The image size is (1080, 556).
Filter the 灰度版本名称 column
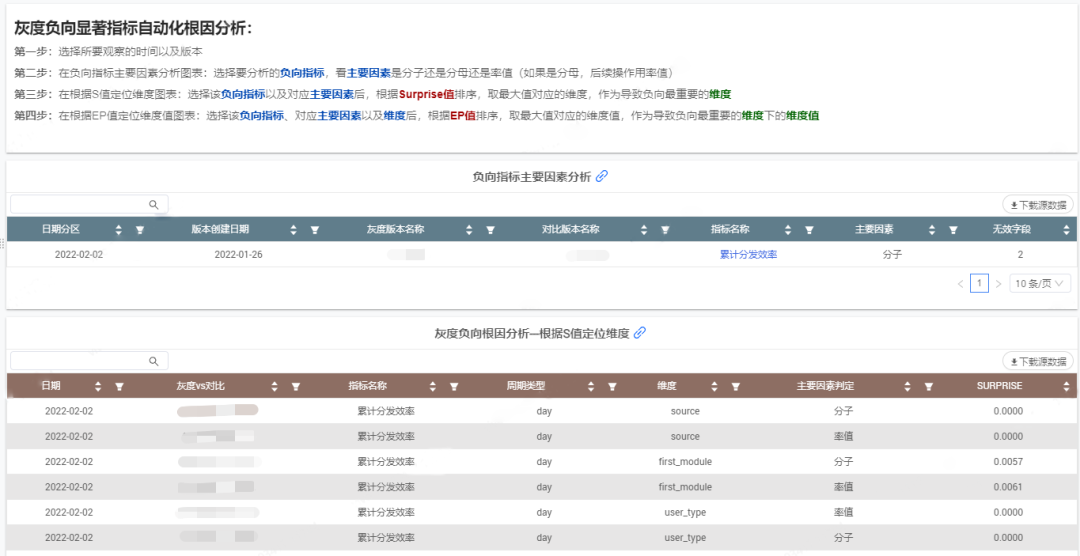coord(490,229)
